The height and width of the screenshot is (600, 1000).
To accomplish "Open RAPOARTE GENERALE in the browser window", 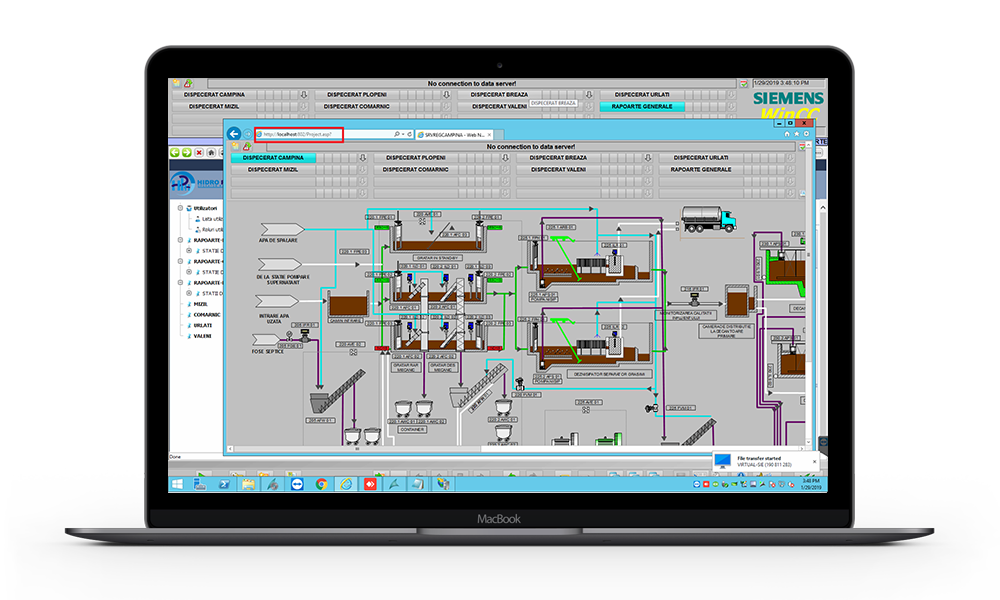I will point(701,170).
